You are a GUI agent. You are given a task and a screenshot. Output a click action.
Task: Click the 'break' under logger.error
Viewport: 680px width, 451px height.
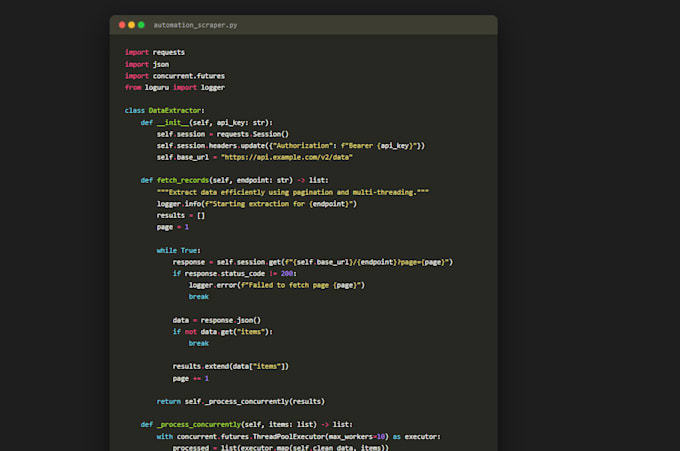pyautogui.click(x=199, y=297)
